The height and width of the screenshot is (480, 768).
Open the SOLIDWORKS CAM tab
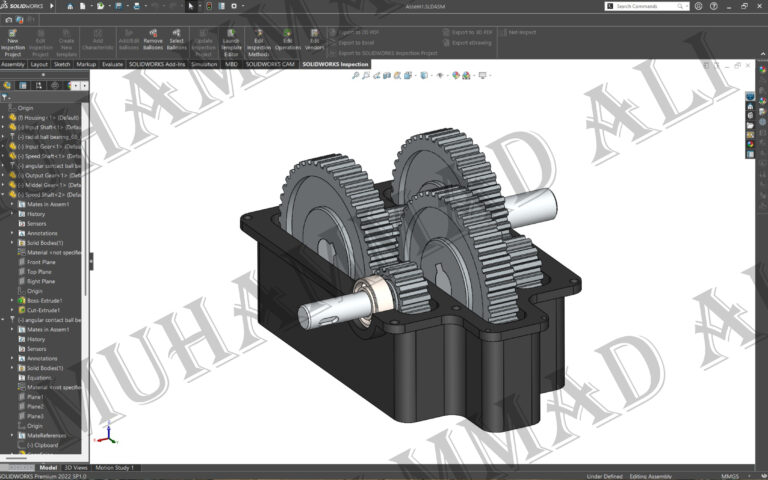click(268, 64)
